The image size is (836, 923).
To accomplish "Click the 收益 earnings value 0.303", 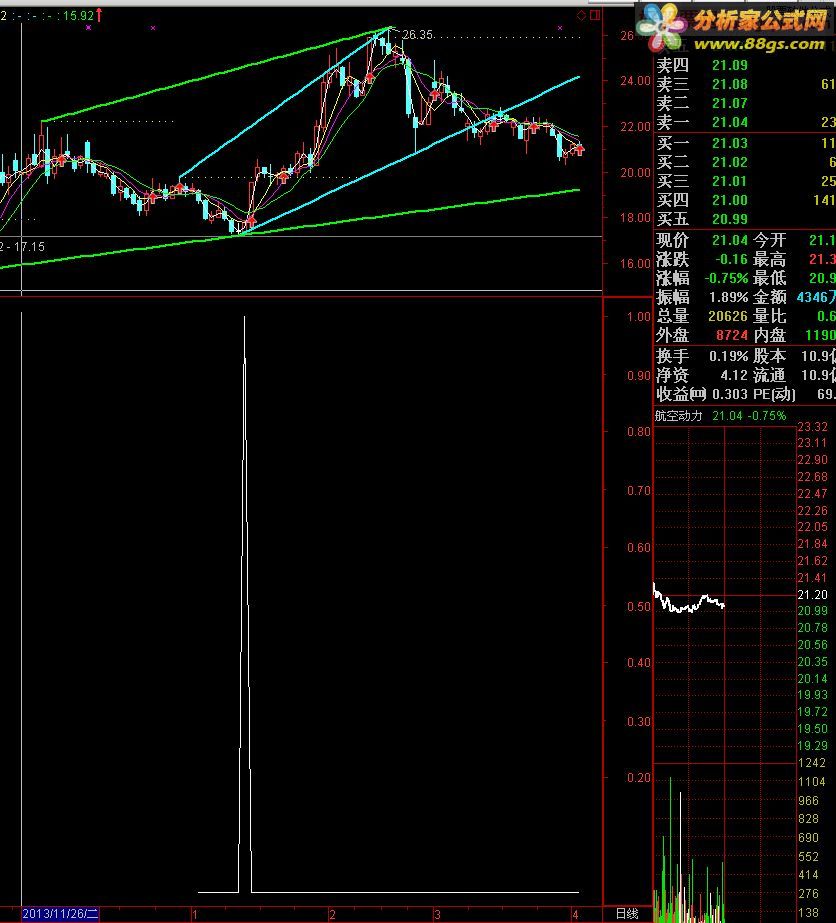I will point(729,394).
